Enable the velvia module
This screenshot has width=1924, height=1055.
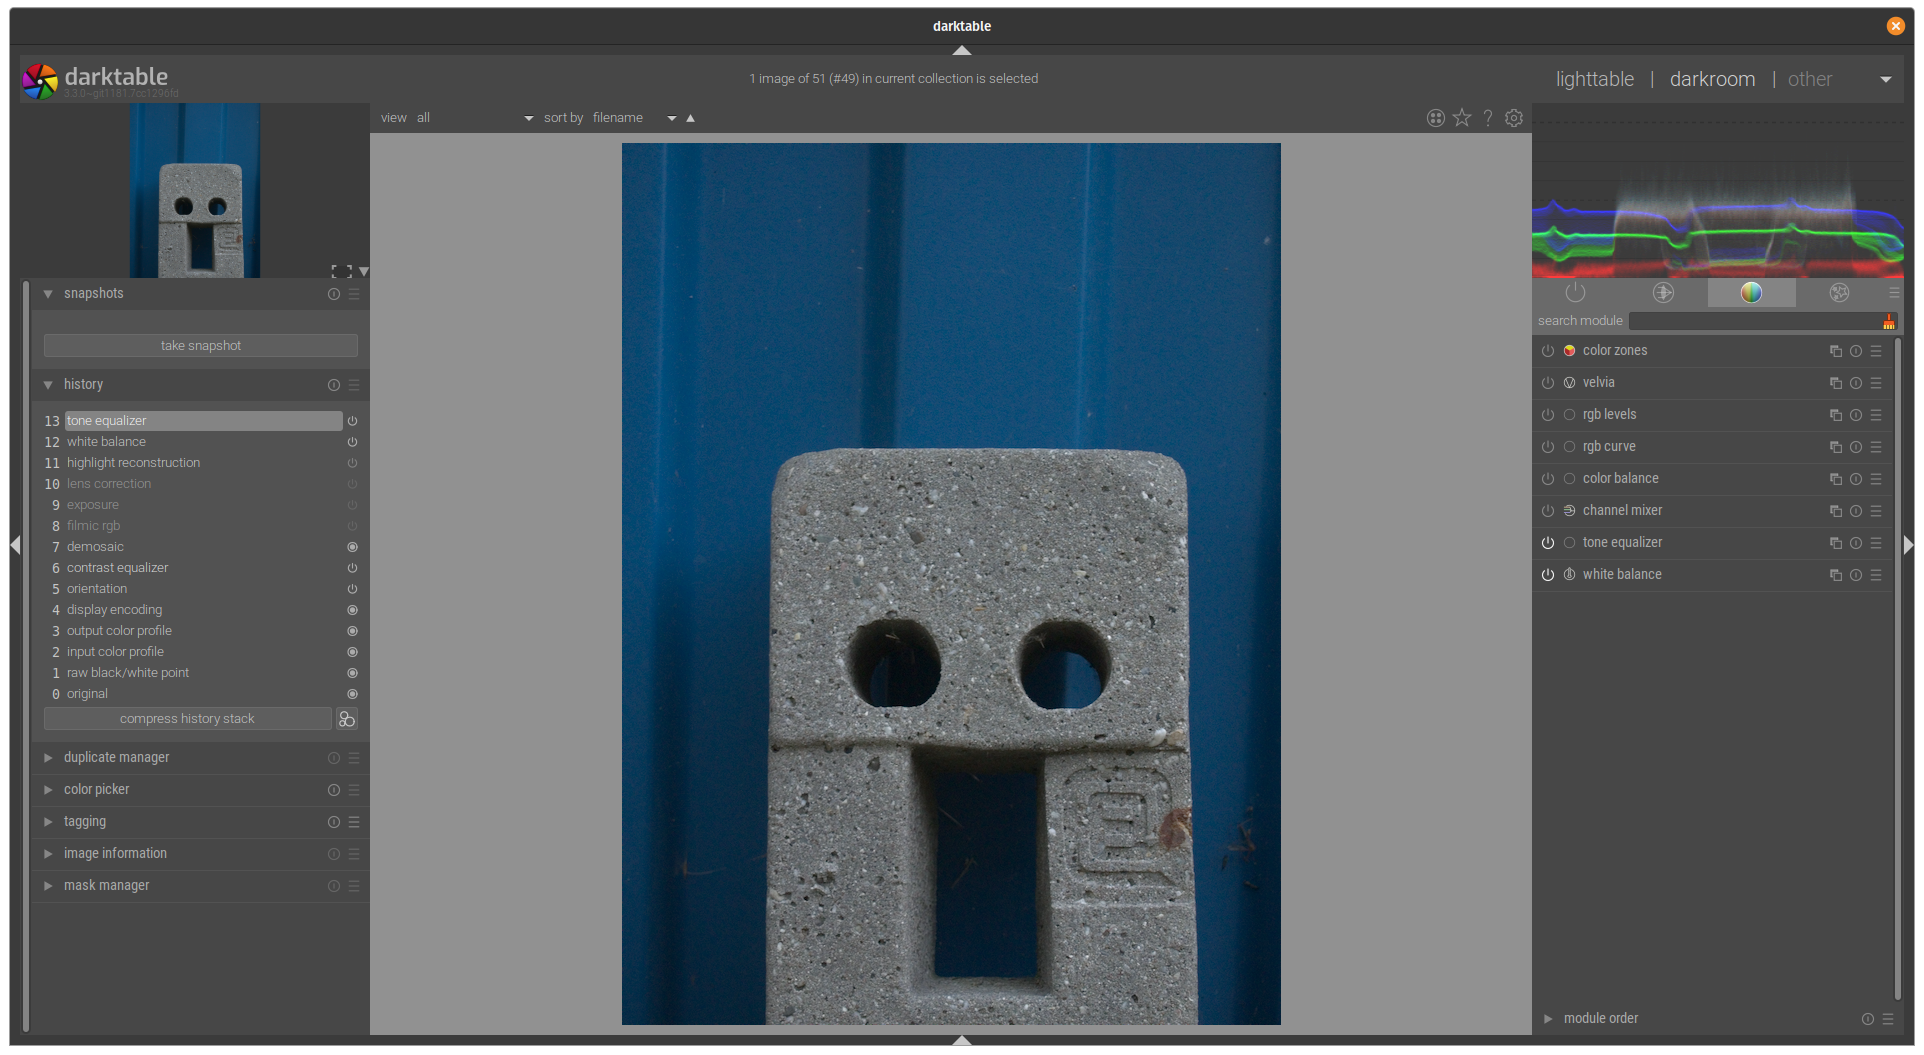[x=1548, y=382]
